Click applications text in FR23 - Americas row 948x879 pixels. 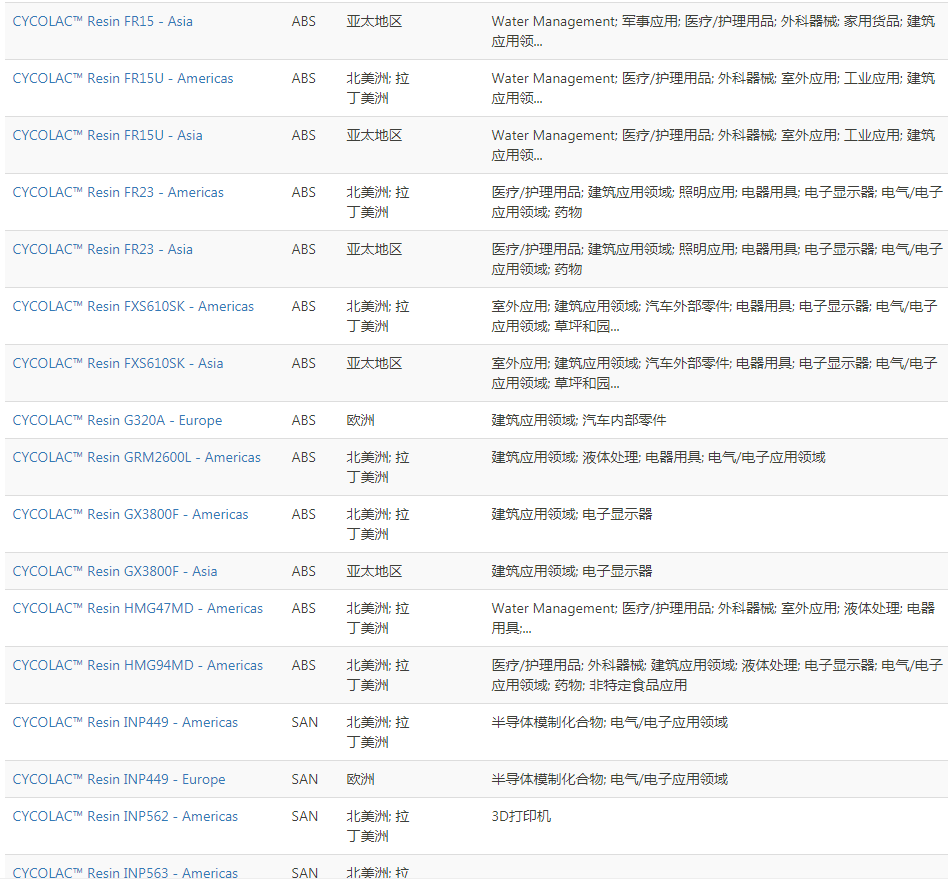coord(717,202)
